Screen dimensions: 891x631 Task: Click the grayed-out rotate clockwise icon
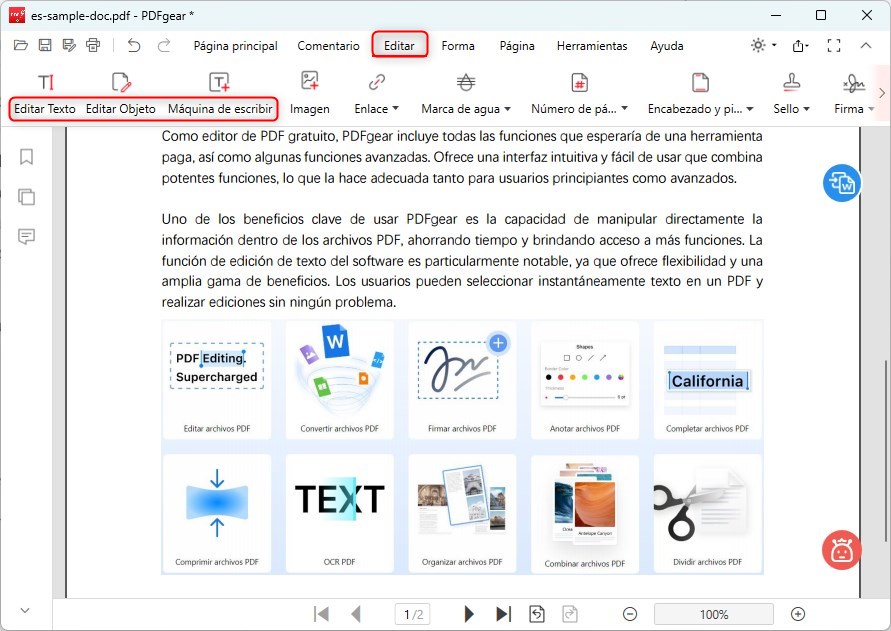point(570,614)
